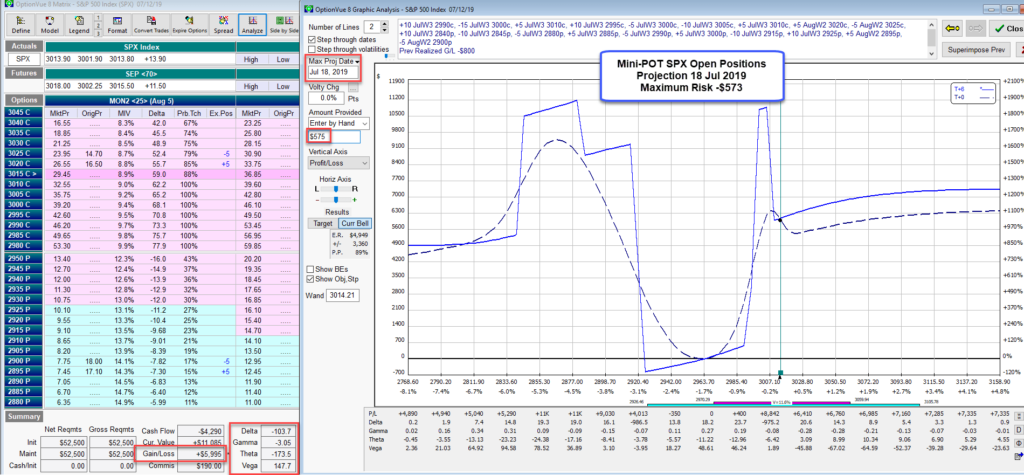Adjust the Horiz Axis minus-plus zoom slider
The image size is (1024, 475).
pyautogui.click(x=338, y=199)
